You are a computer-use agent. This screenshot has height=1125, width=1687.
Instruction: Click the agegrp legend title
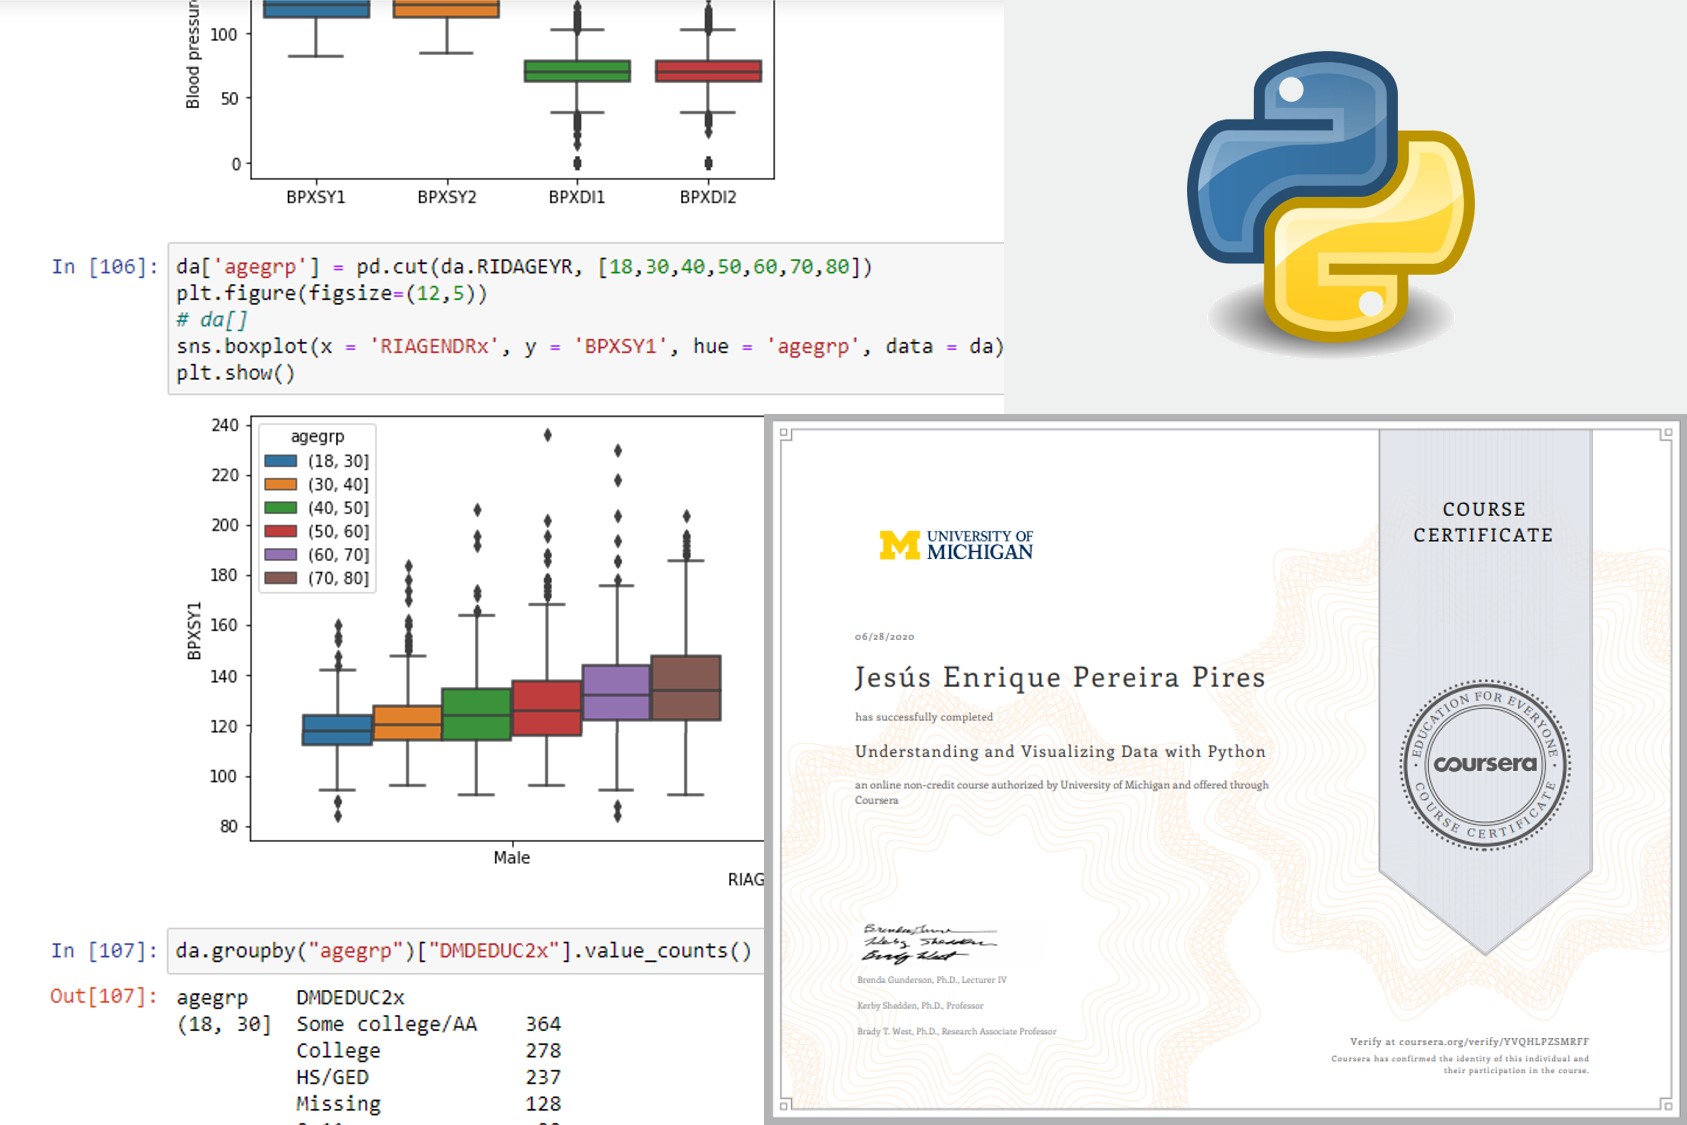click(x=317, y=436)
